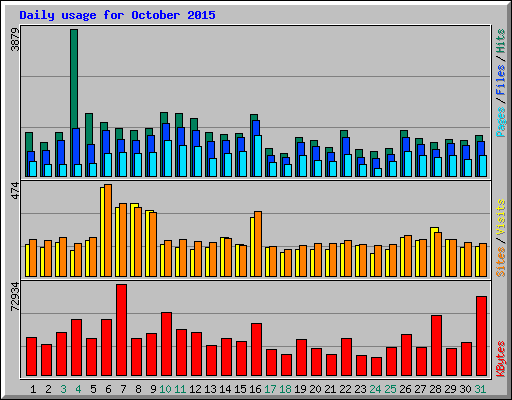This screenshot has height=400, width=512.
Task: Click the 72934 KBytes axis value
Action: click(x=15, y=297)
